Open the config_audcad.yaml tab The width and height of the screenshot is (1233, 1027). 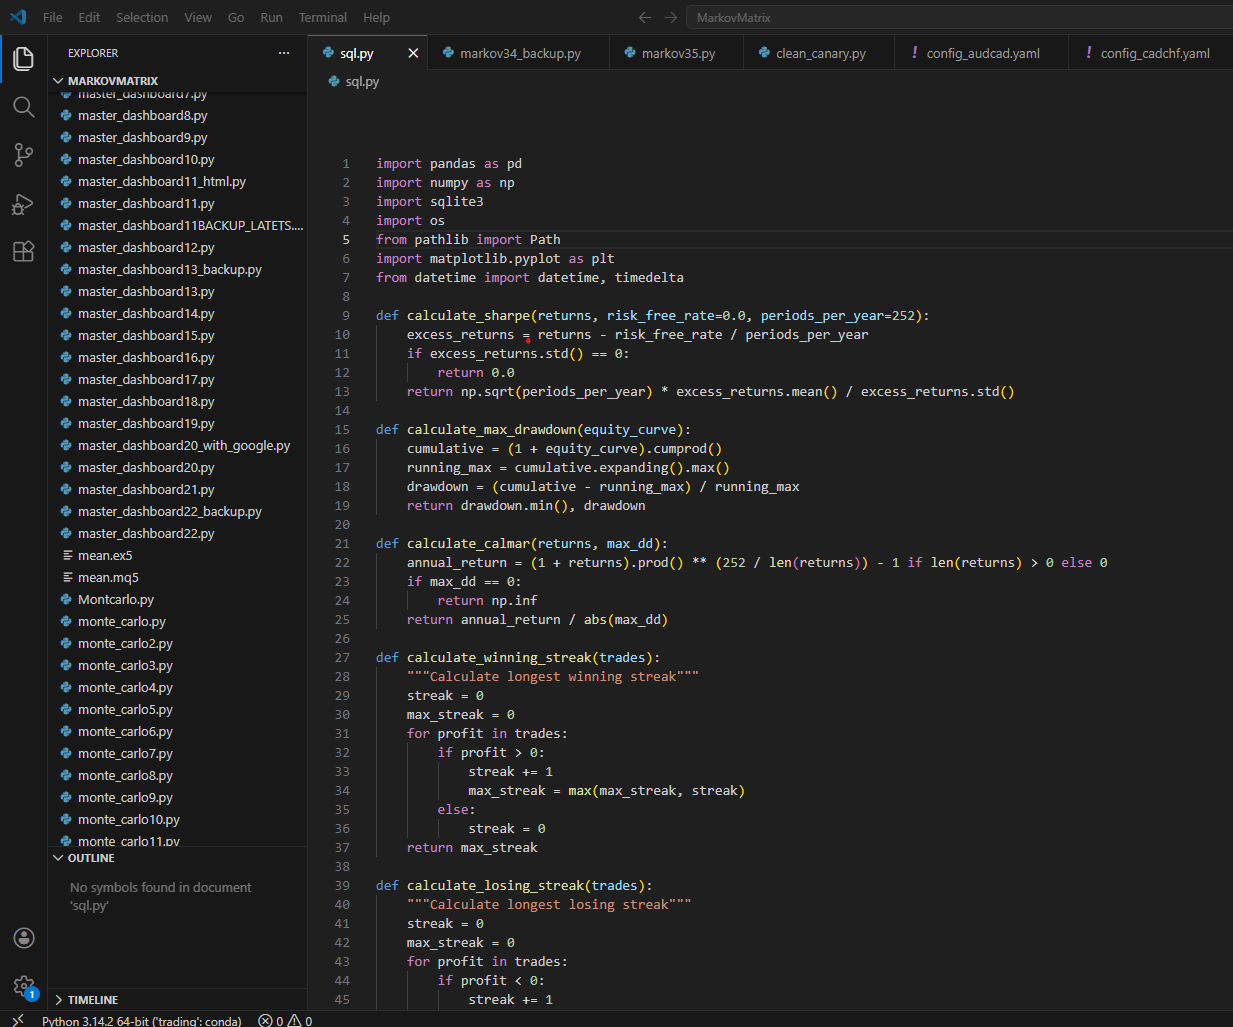(982, 53)
